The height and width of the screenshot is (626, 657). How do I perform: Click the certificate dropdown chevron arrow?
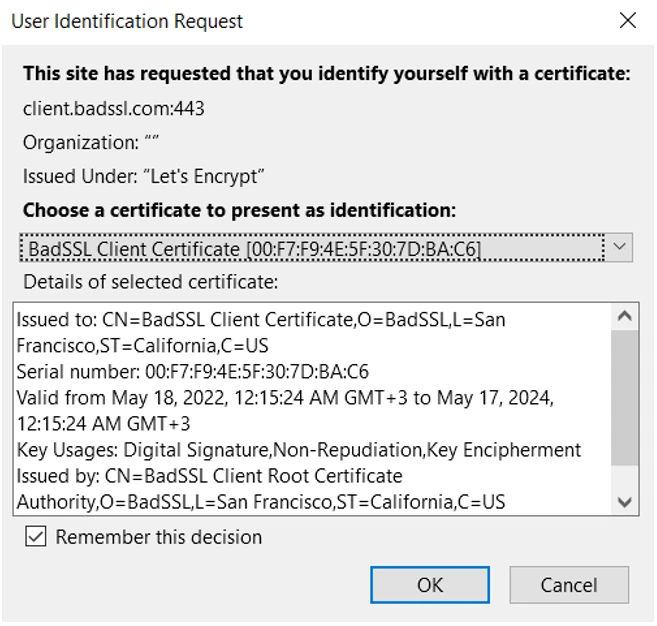[620, 247]
